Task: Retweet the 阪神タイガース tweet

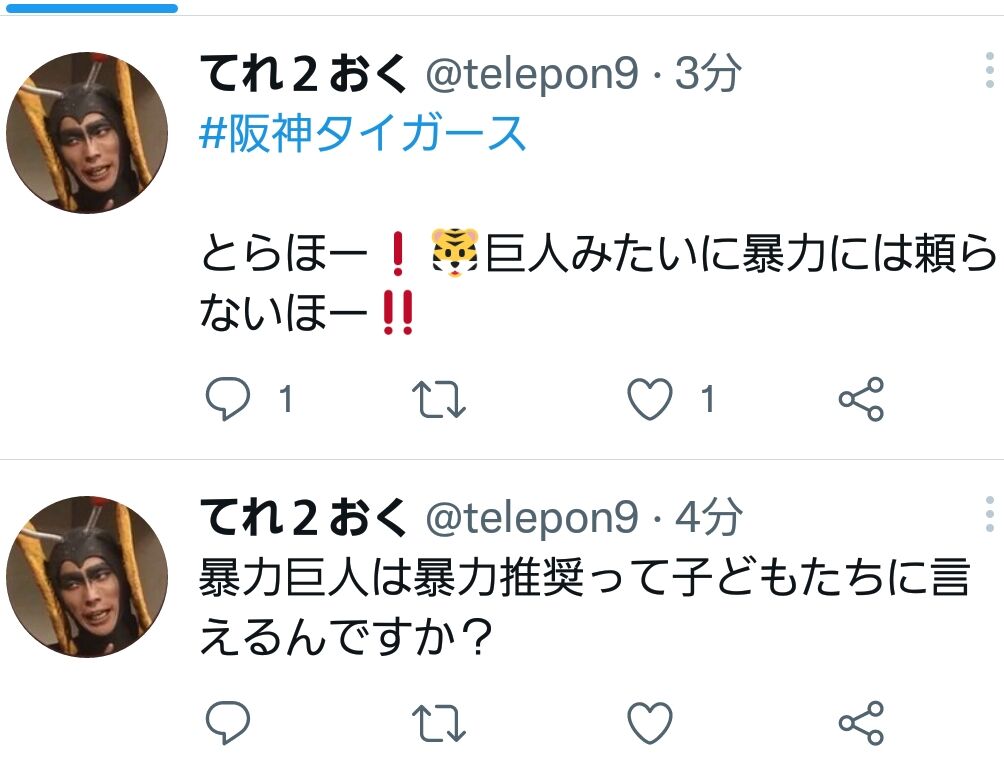Action: pos(439,399)
